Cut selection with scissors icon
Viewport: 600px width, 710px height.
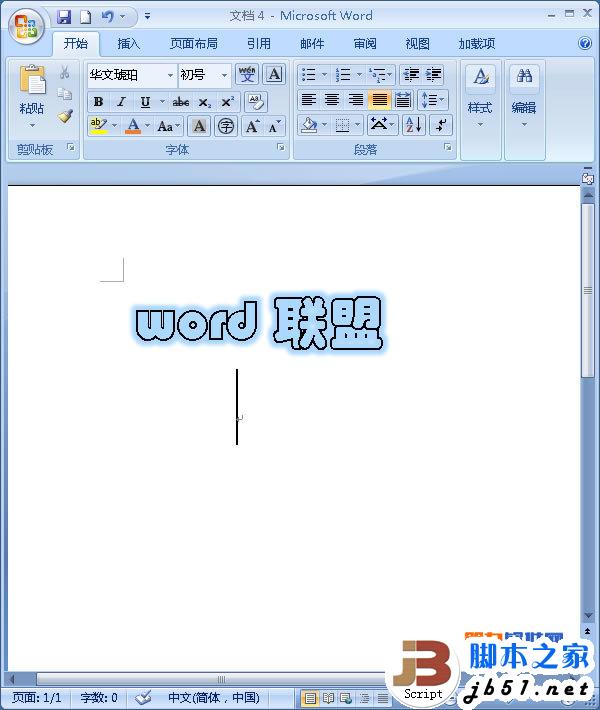click(x=65, y=72)
